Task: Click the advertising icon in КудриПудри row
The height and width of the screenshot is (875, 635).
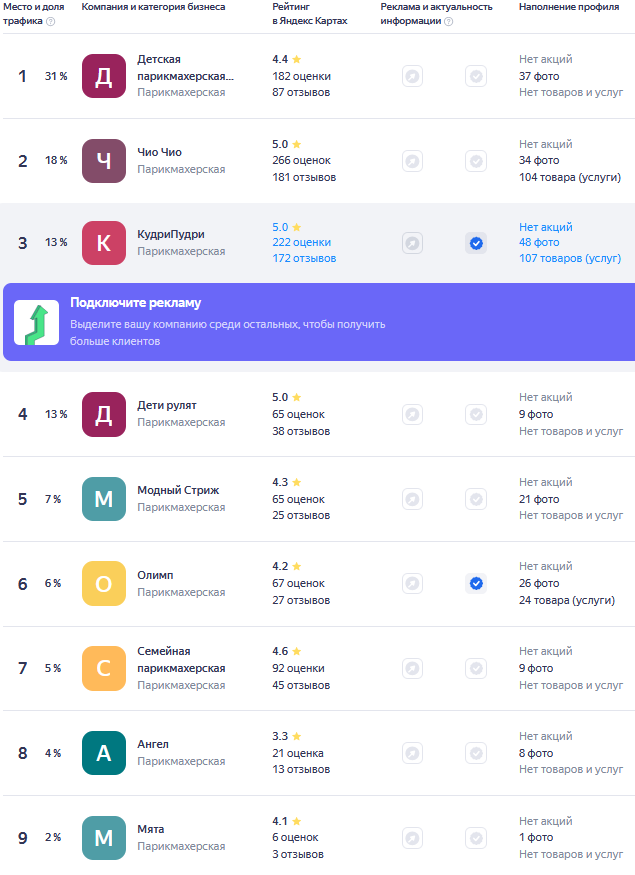Action: point(412,243)
